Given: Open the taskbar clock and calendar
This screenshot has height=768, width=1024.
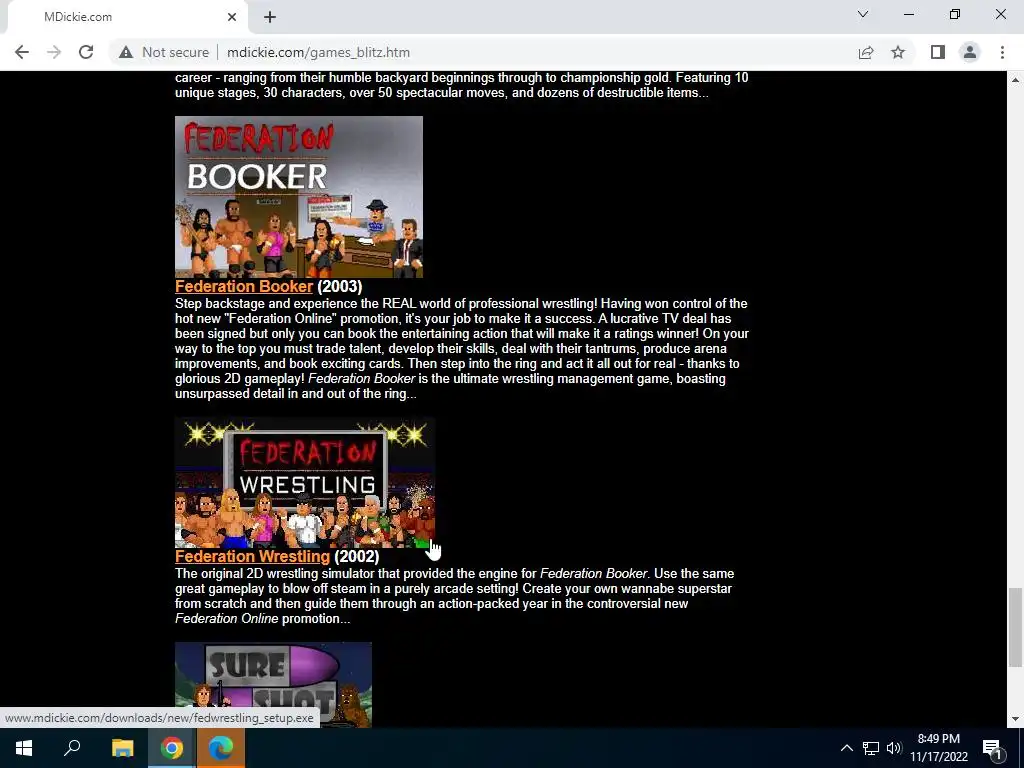Looking at the screenshot, I should [938, 748].
